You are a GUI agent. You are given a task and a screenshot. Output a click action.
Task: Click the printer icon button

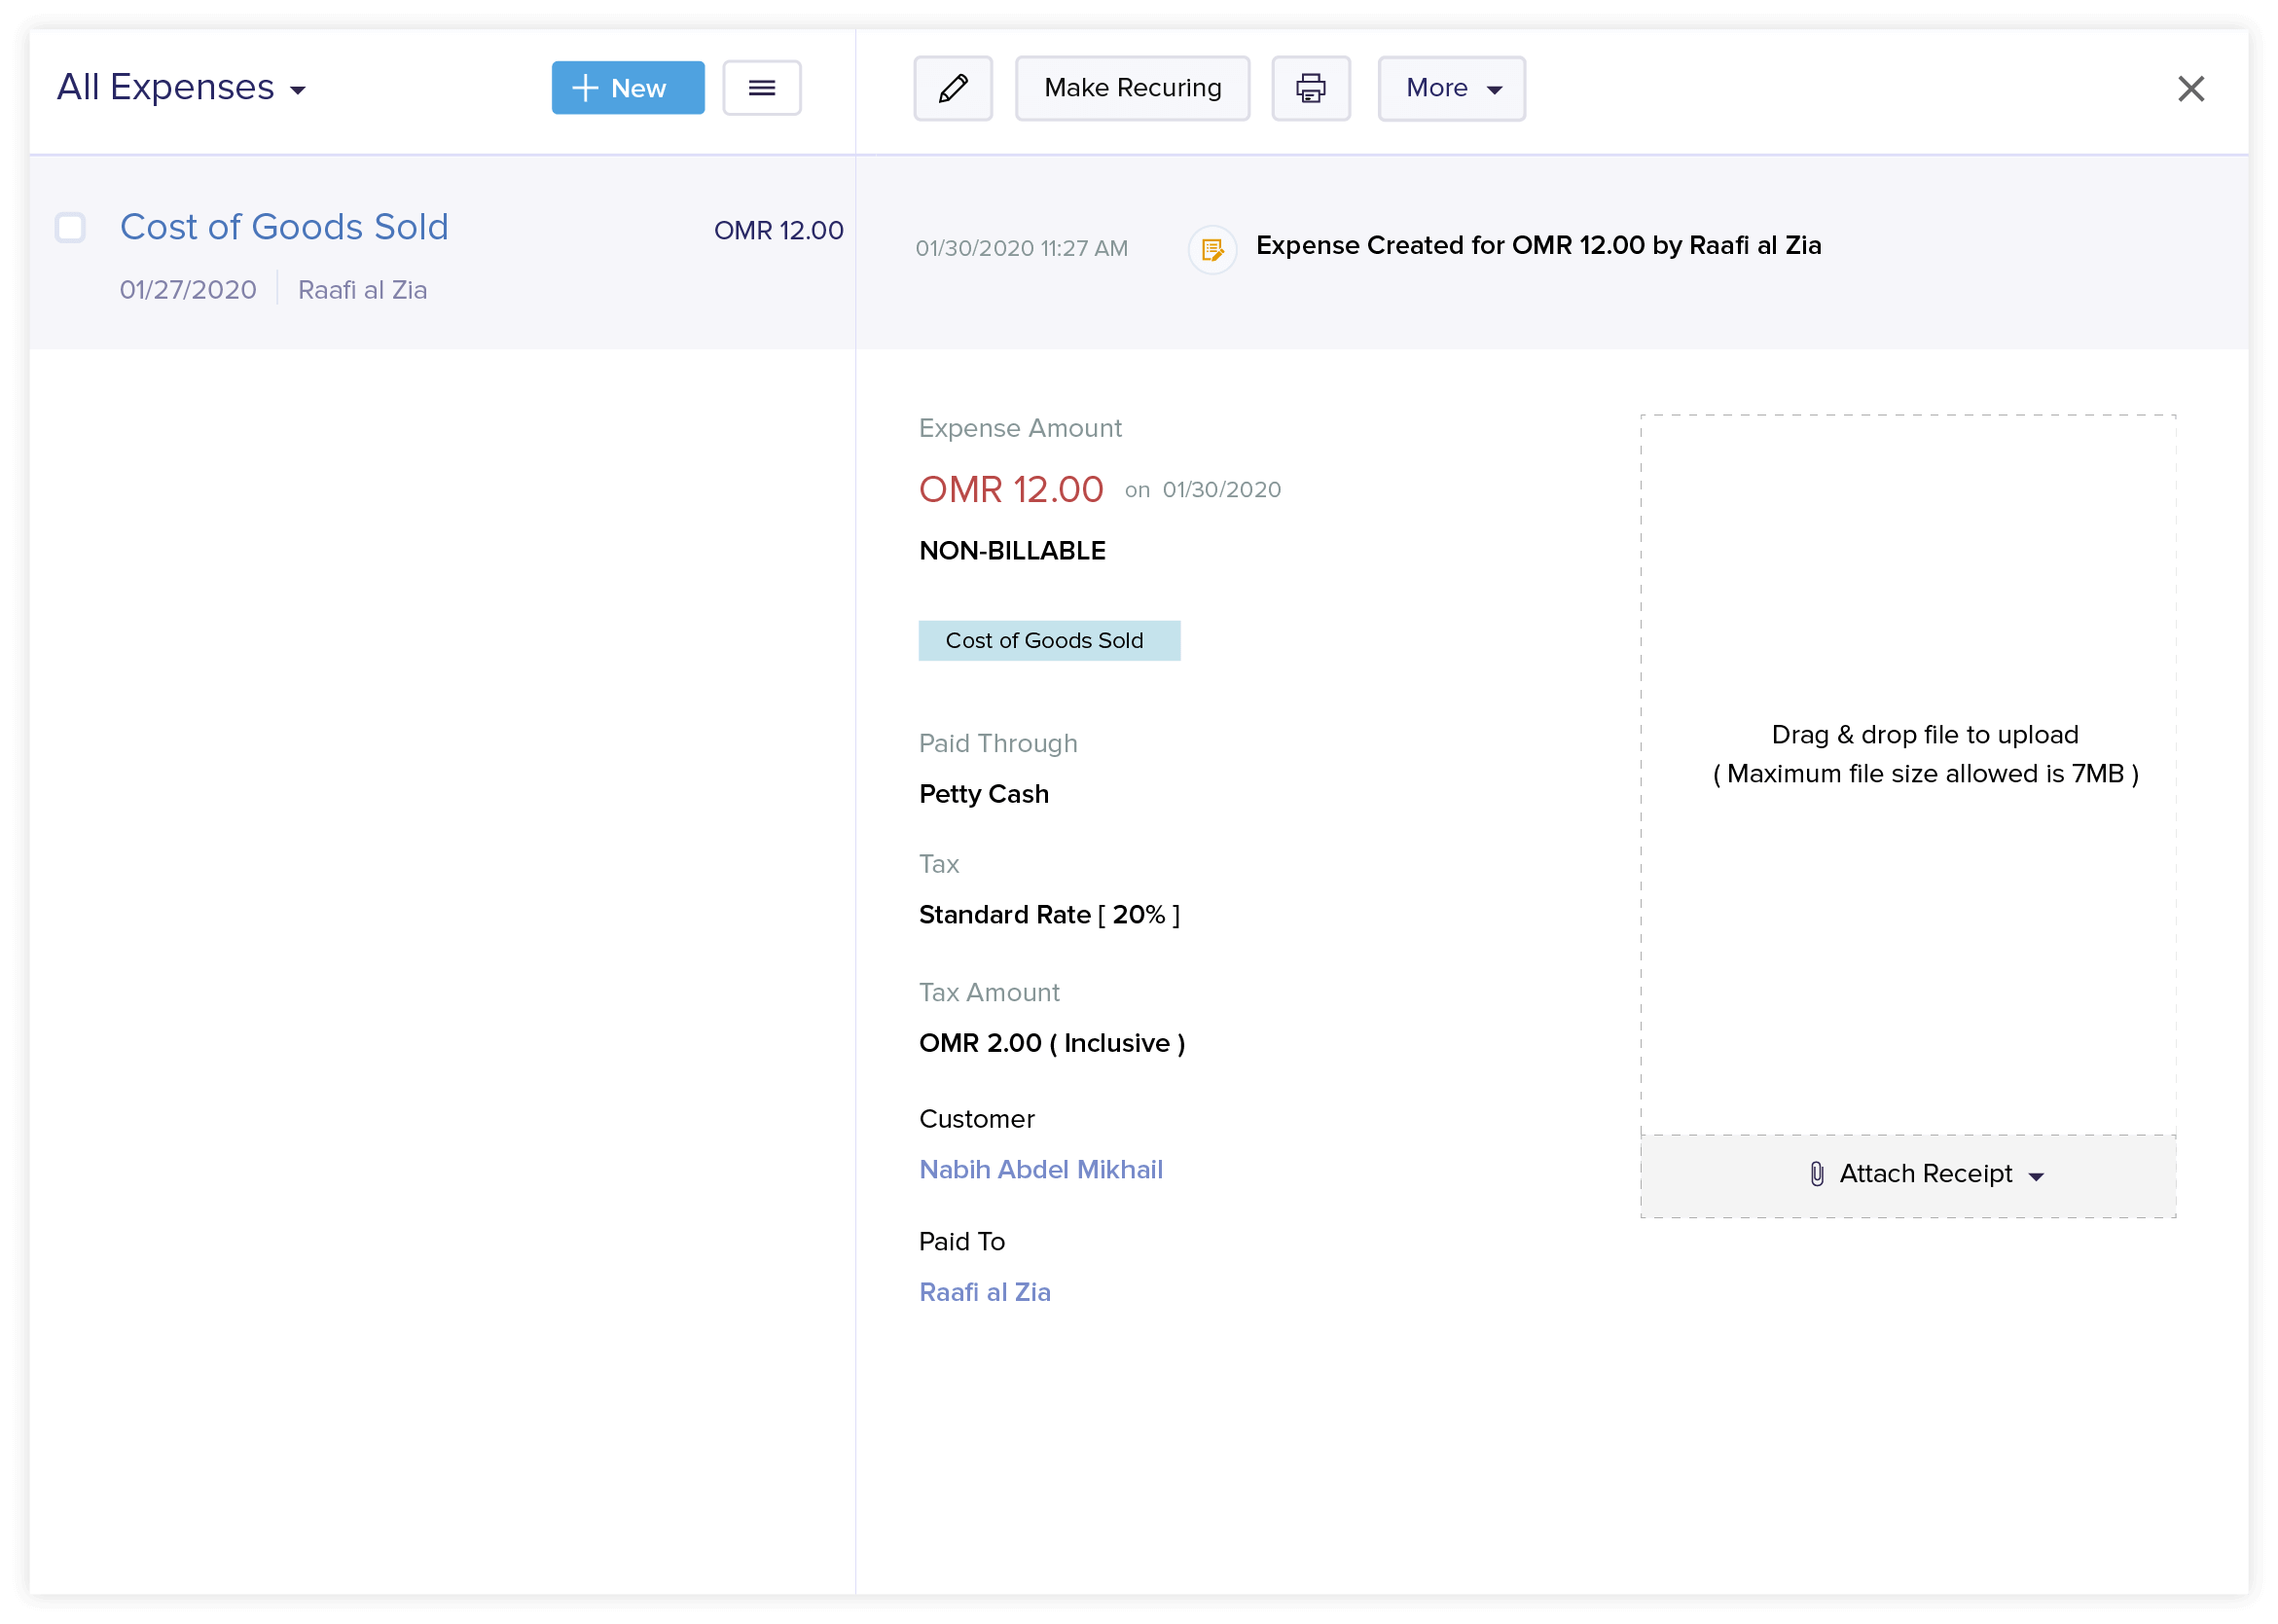pos(1310,88)
